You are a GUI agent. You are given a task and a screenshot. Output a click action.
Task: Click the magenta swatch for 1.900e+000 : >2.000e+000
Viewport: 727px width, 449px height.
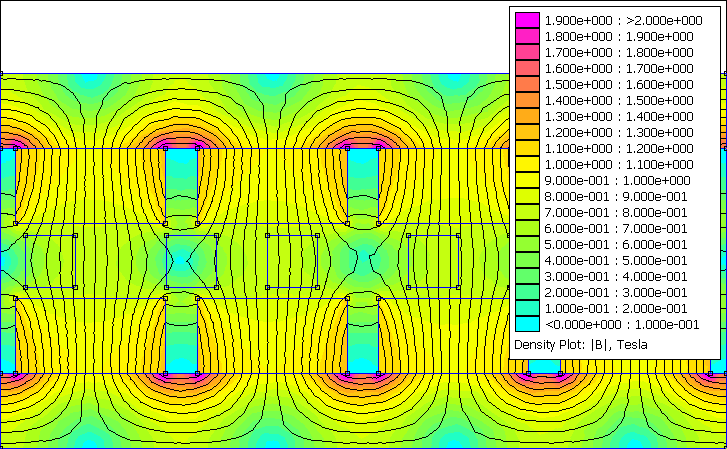coord(527,20)
